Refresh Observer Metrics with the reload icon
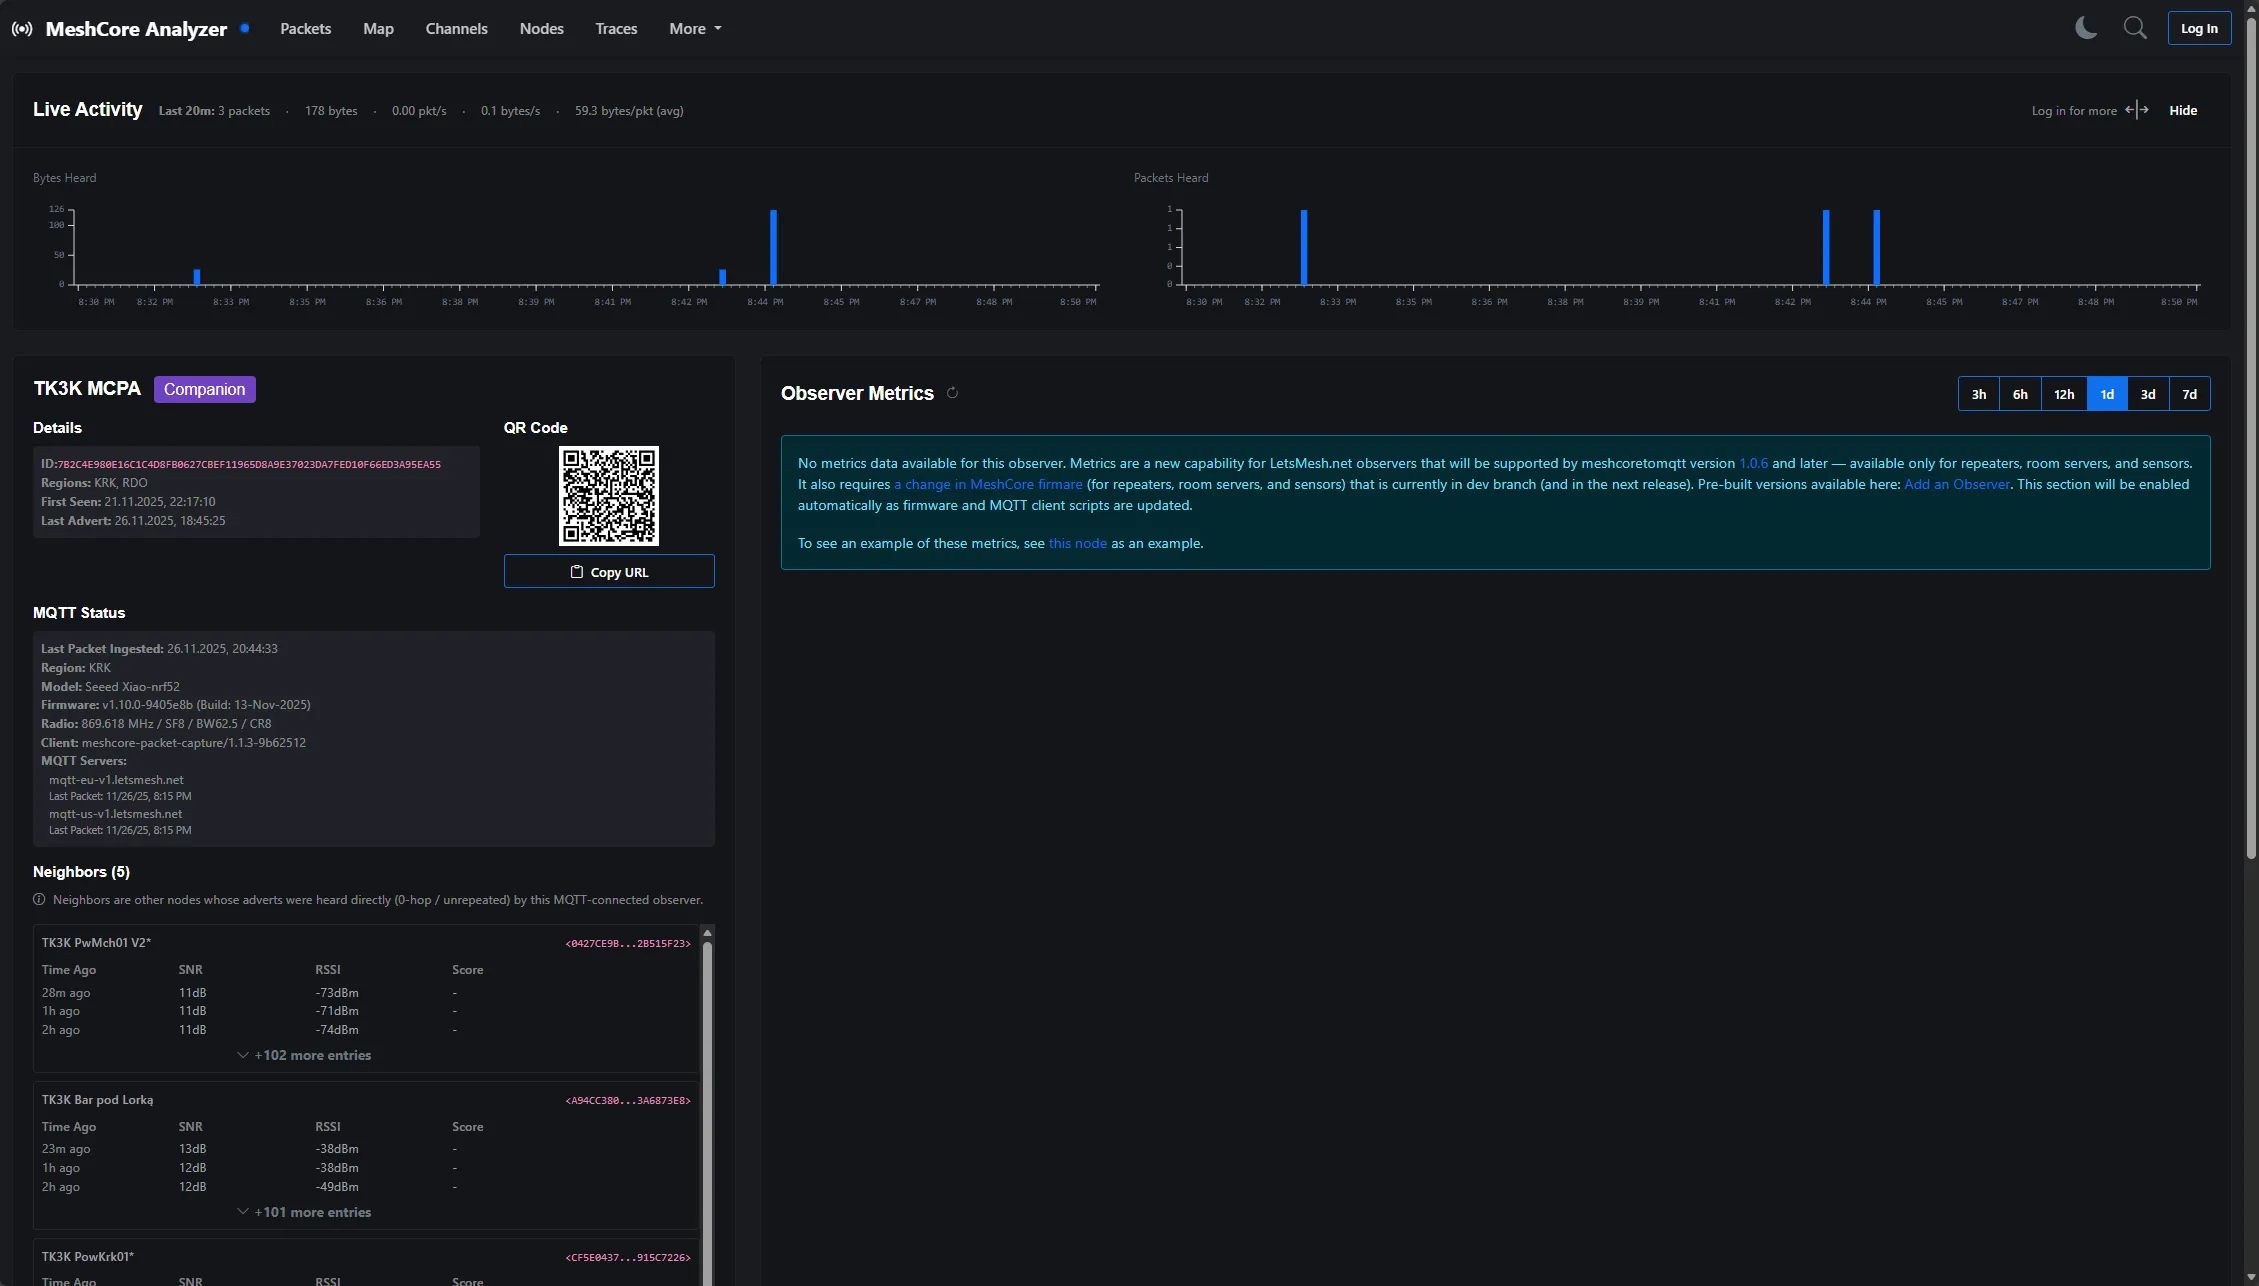Screen dimensions: 2259x1286 coord(952,393)
